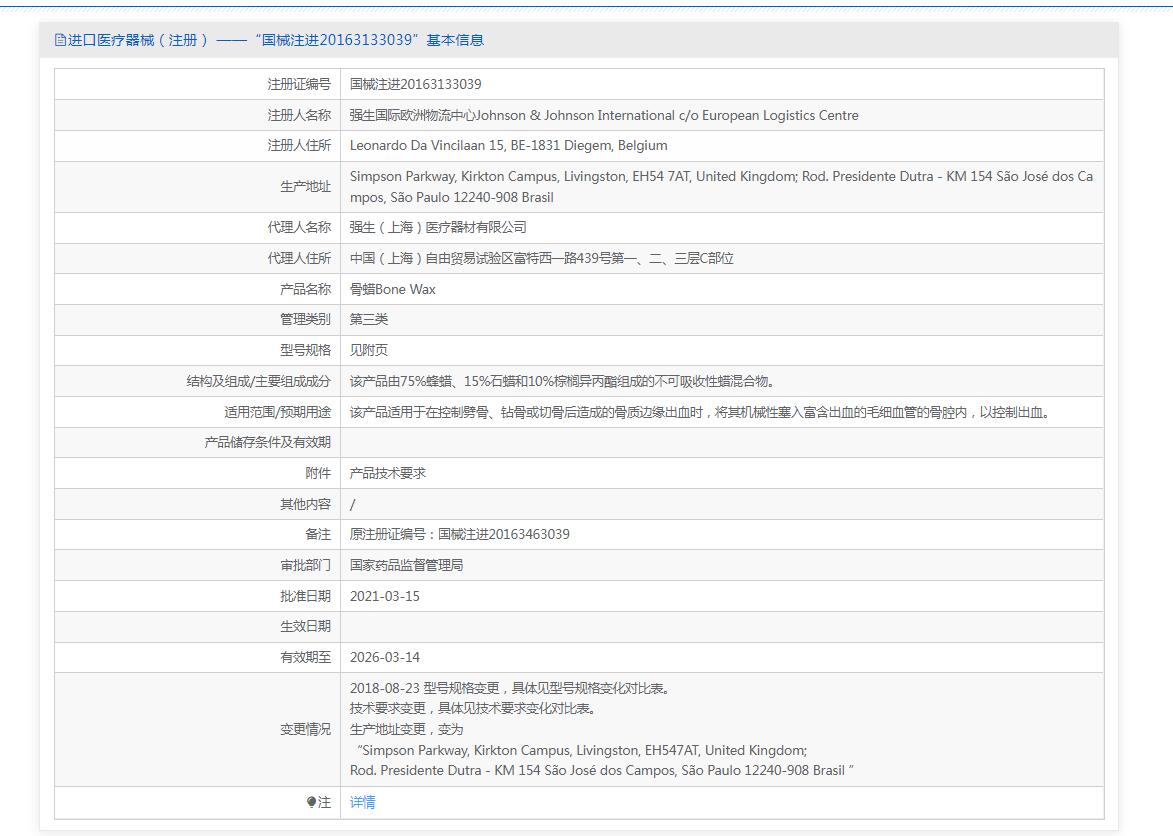Select expiry date 2026-03-14
This screenshot has height=836, width=1173.
pyautogui.click(x=385, y=657)
